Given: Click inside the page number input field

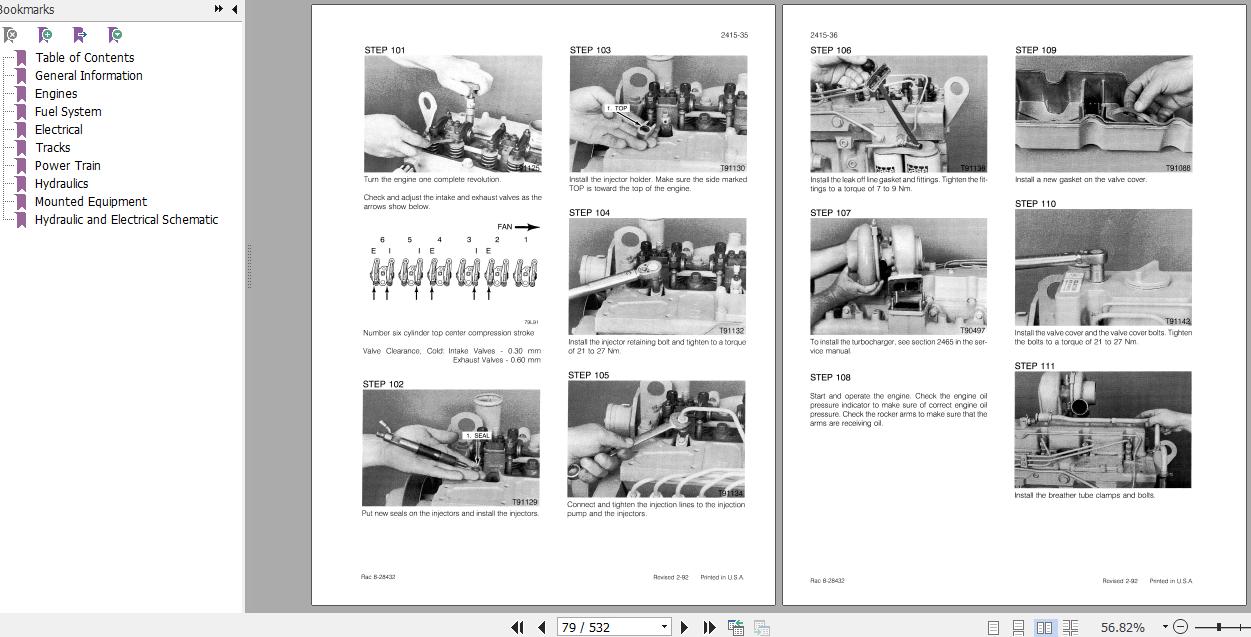Looking at the screenshot, I should [600, 626].
